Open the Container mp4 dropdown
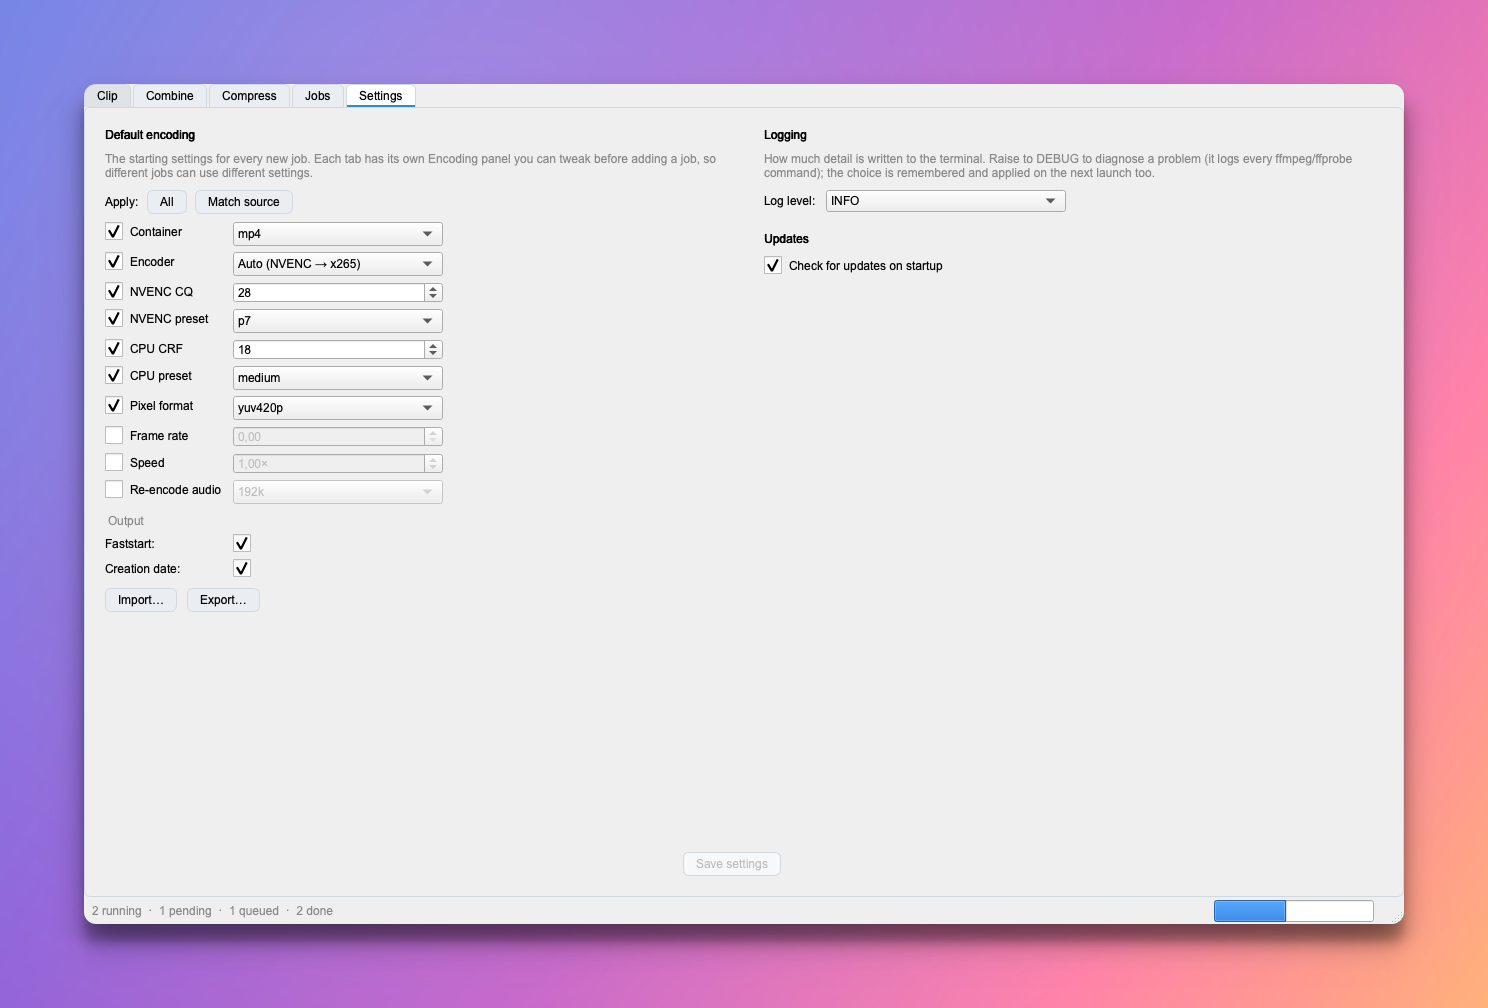1488x1008 pixels. [x=338, y=234]
